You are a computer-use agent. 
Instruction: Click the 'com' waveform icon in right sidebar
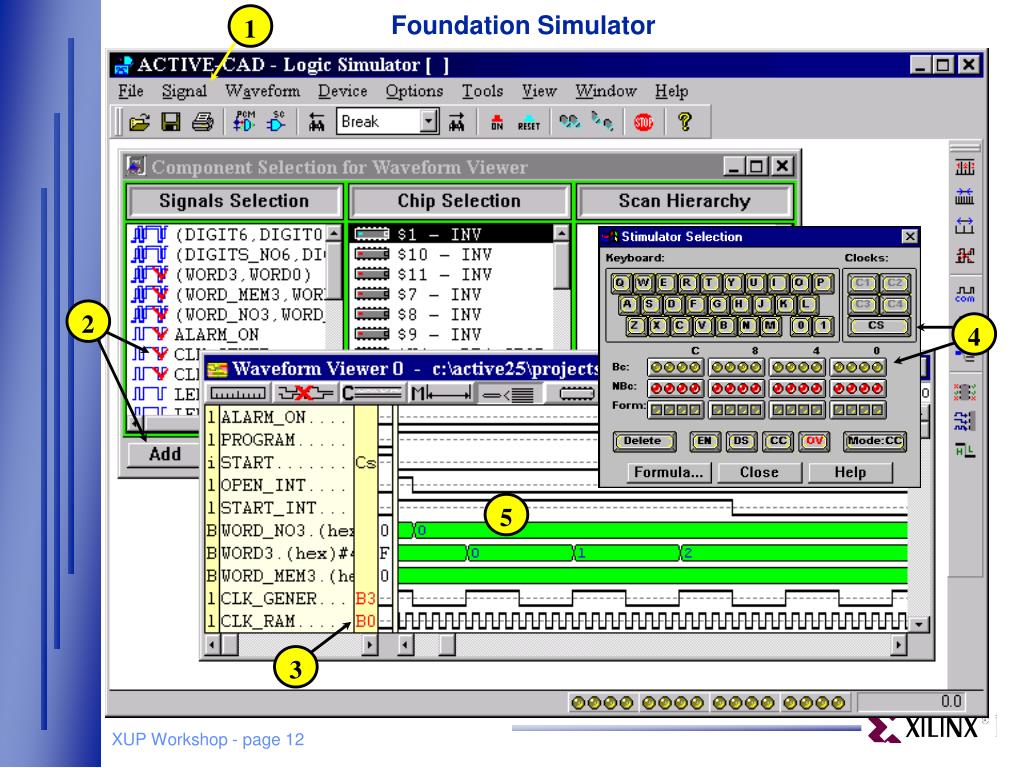pyautogui.click(x=965, y=294)
